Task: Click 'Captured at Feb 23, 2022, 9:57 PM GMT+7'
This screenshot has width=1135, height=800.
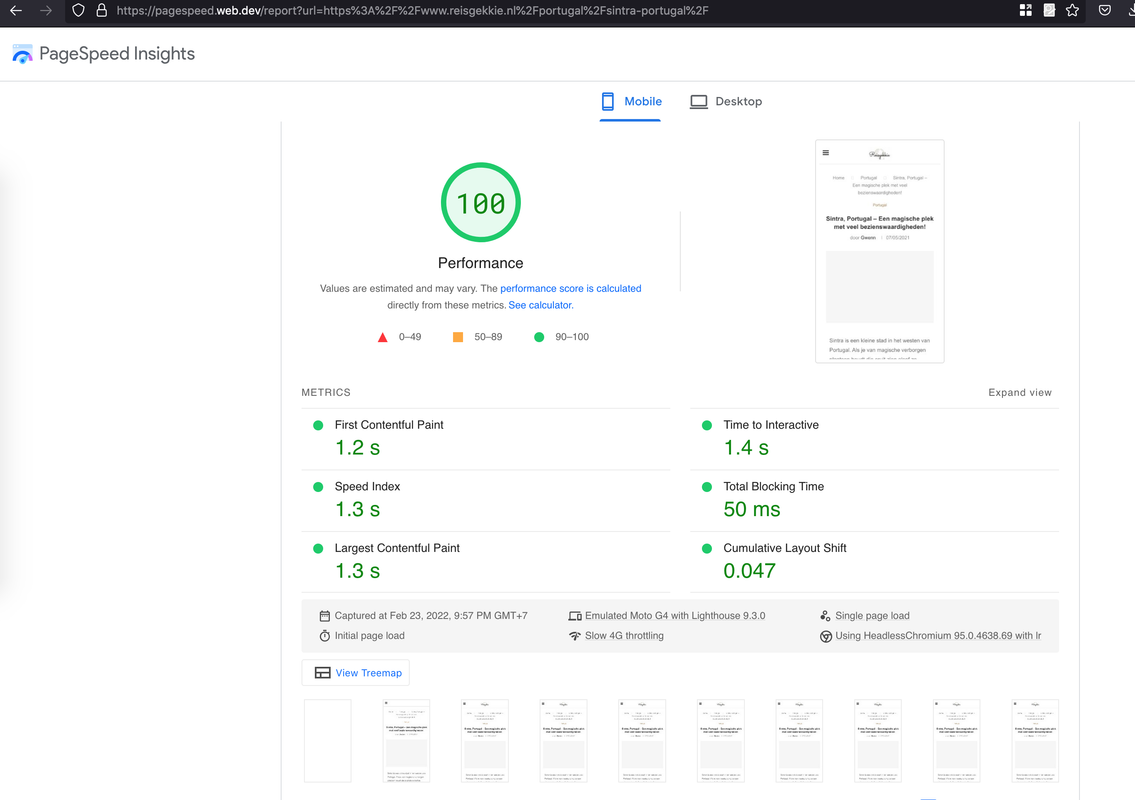Action: click(431, 615)
